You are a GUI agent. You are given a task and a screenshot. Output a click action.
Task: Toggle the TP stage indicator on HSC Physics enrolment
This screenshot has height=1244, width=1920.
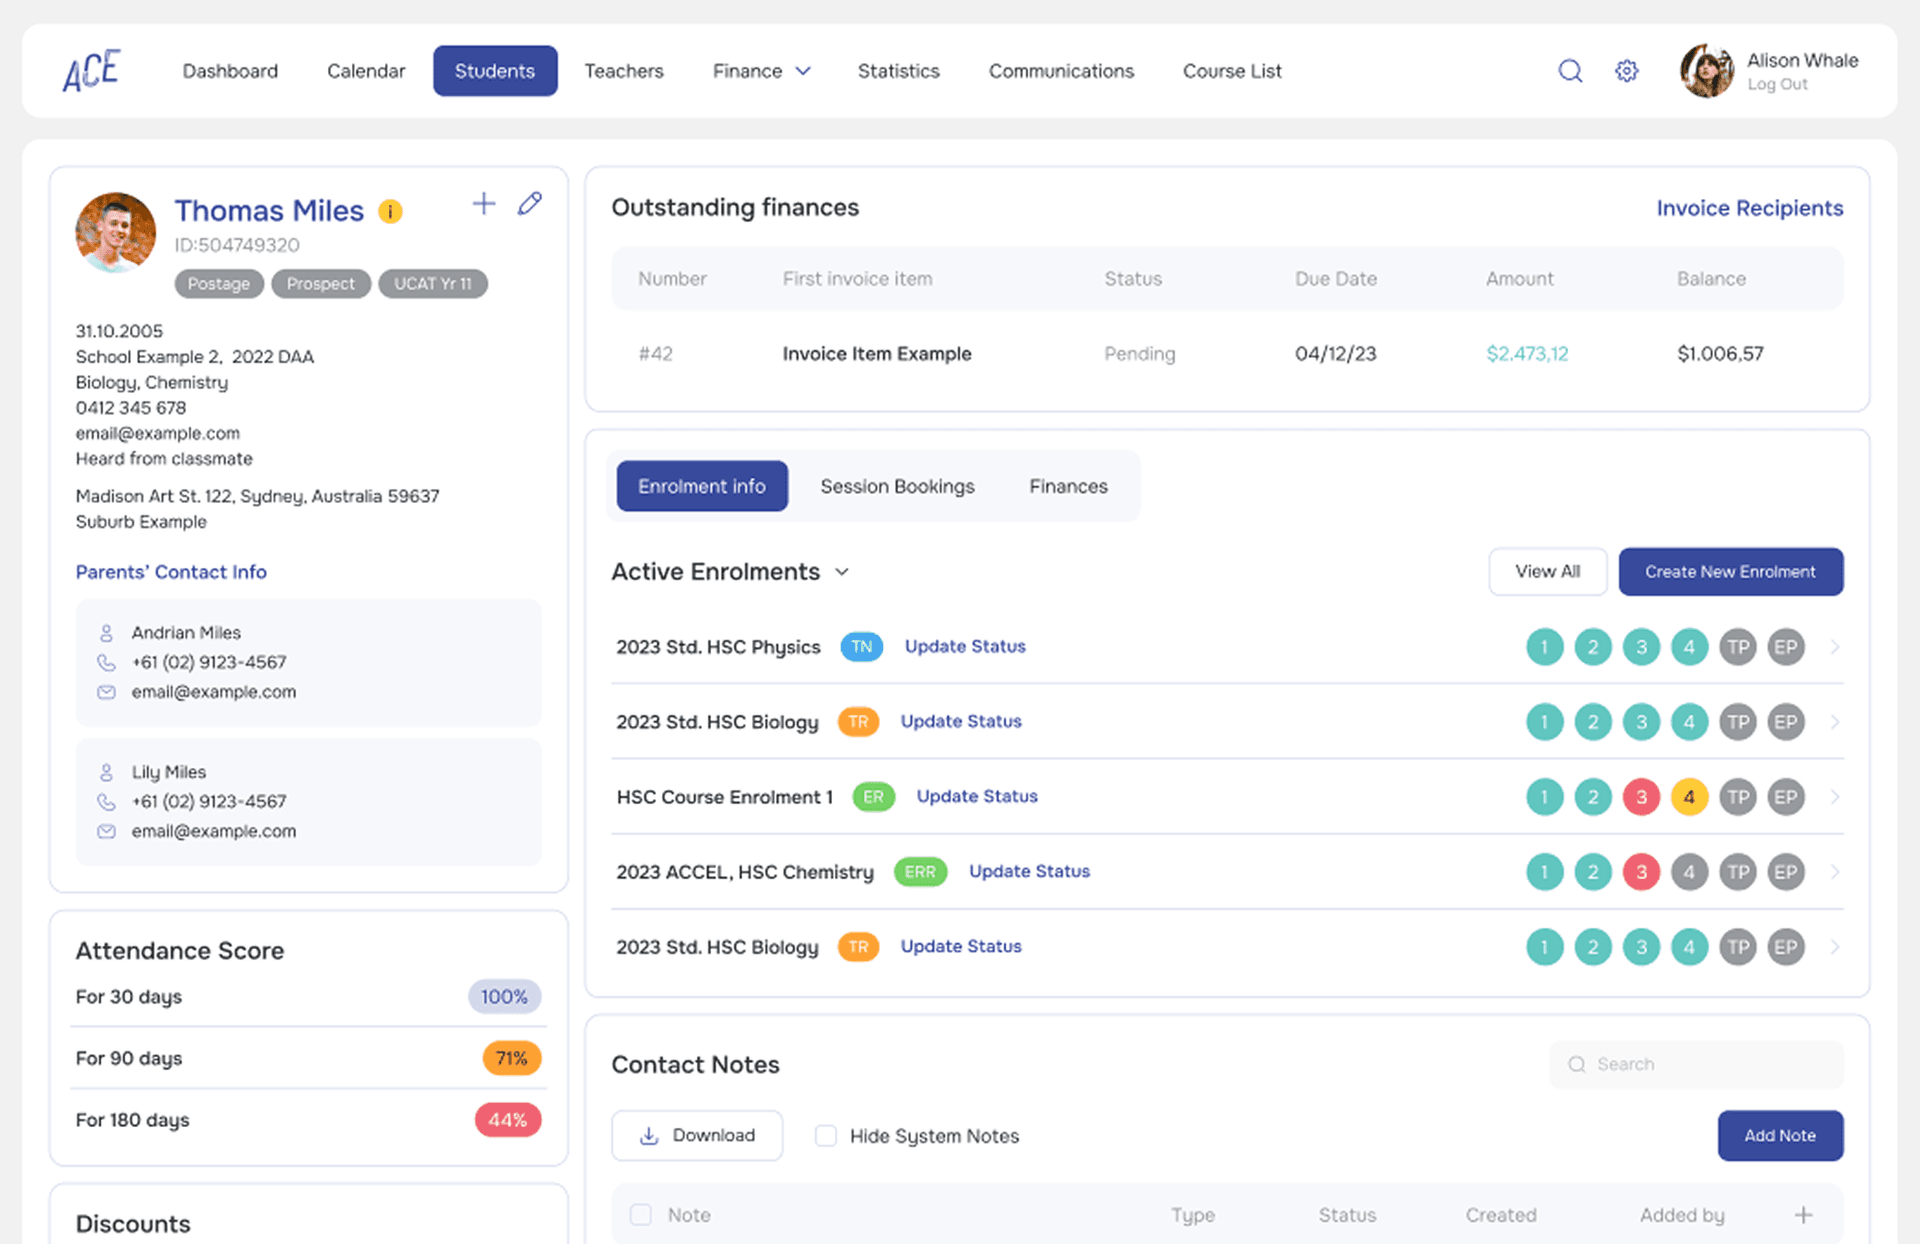[x=1738, y=647]
